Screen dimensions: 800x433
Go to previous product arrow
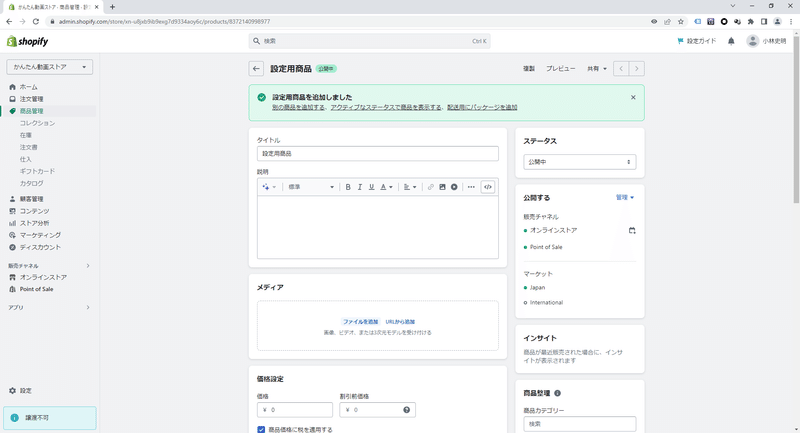pyautogui.click(x=621, y=69)
